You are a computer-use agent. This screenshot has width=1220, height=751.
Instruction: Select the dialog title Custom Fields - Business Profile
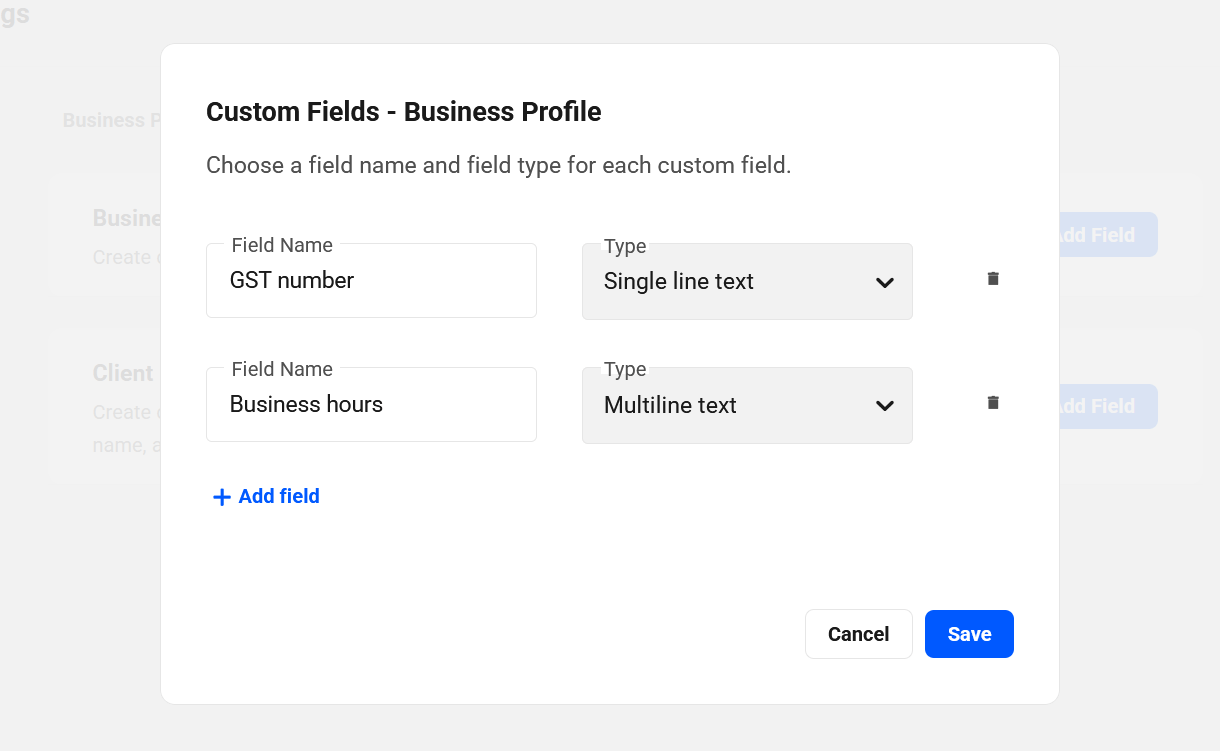point(403,112)
